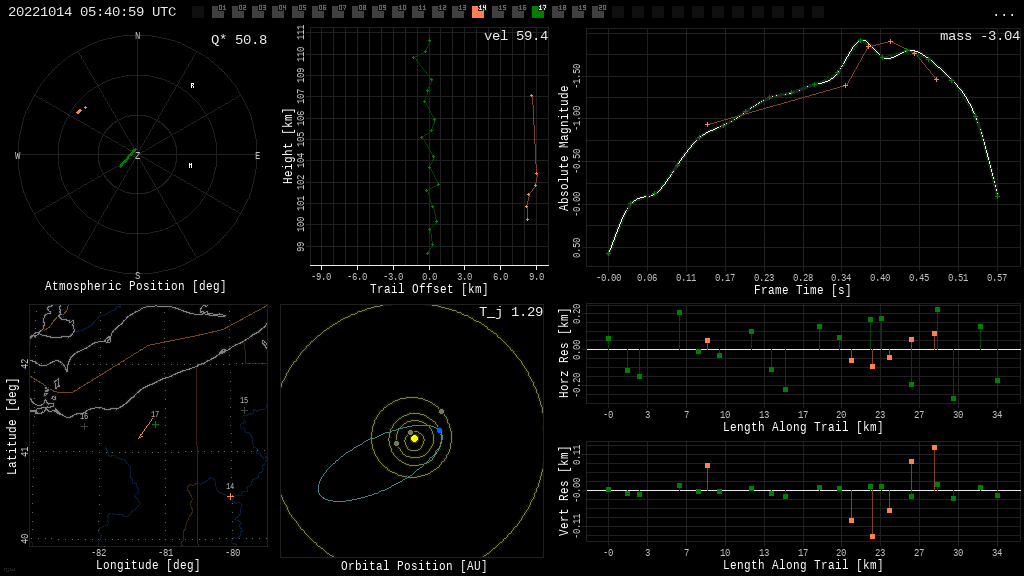
Task: Click the Q* 50.8 value
Action: point(239,40)
